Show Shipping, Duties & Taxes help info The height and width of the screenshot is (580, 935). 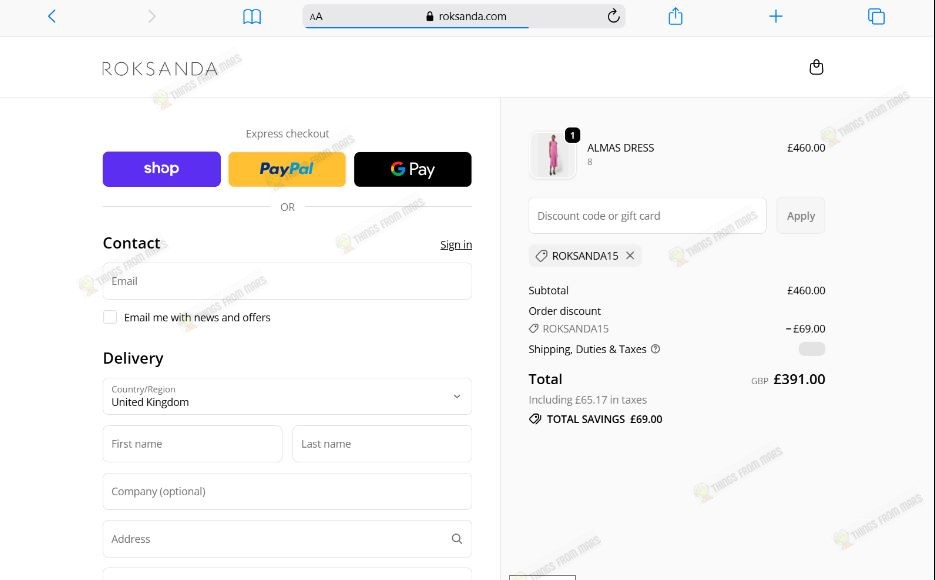(x=655, y=349)
